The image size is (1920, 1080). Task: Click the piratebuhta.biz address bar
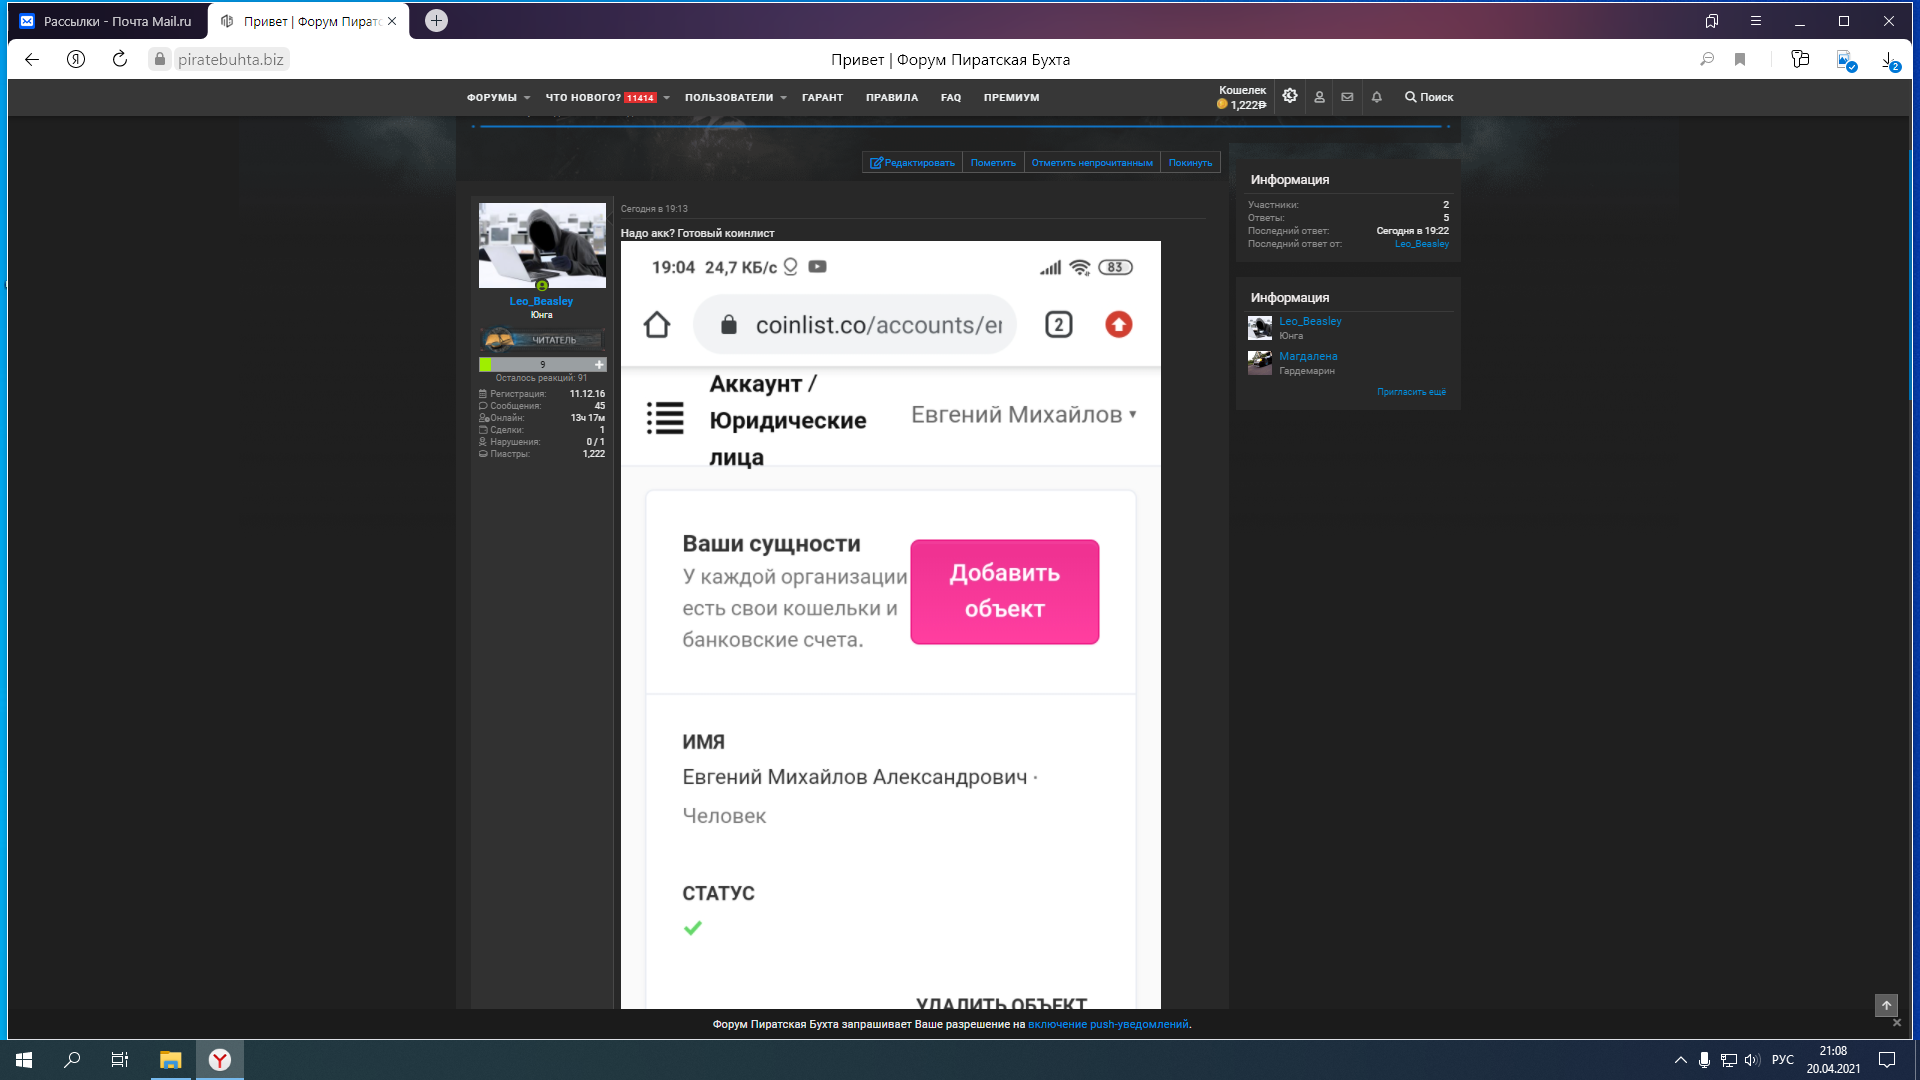(230, 59)
